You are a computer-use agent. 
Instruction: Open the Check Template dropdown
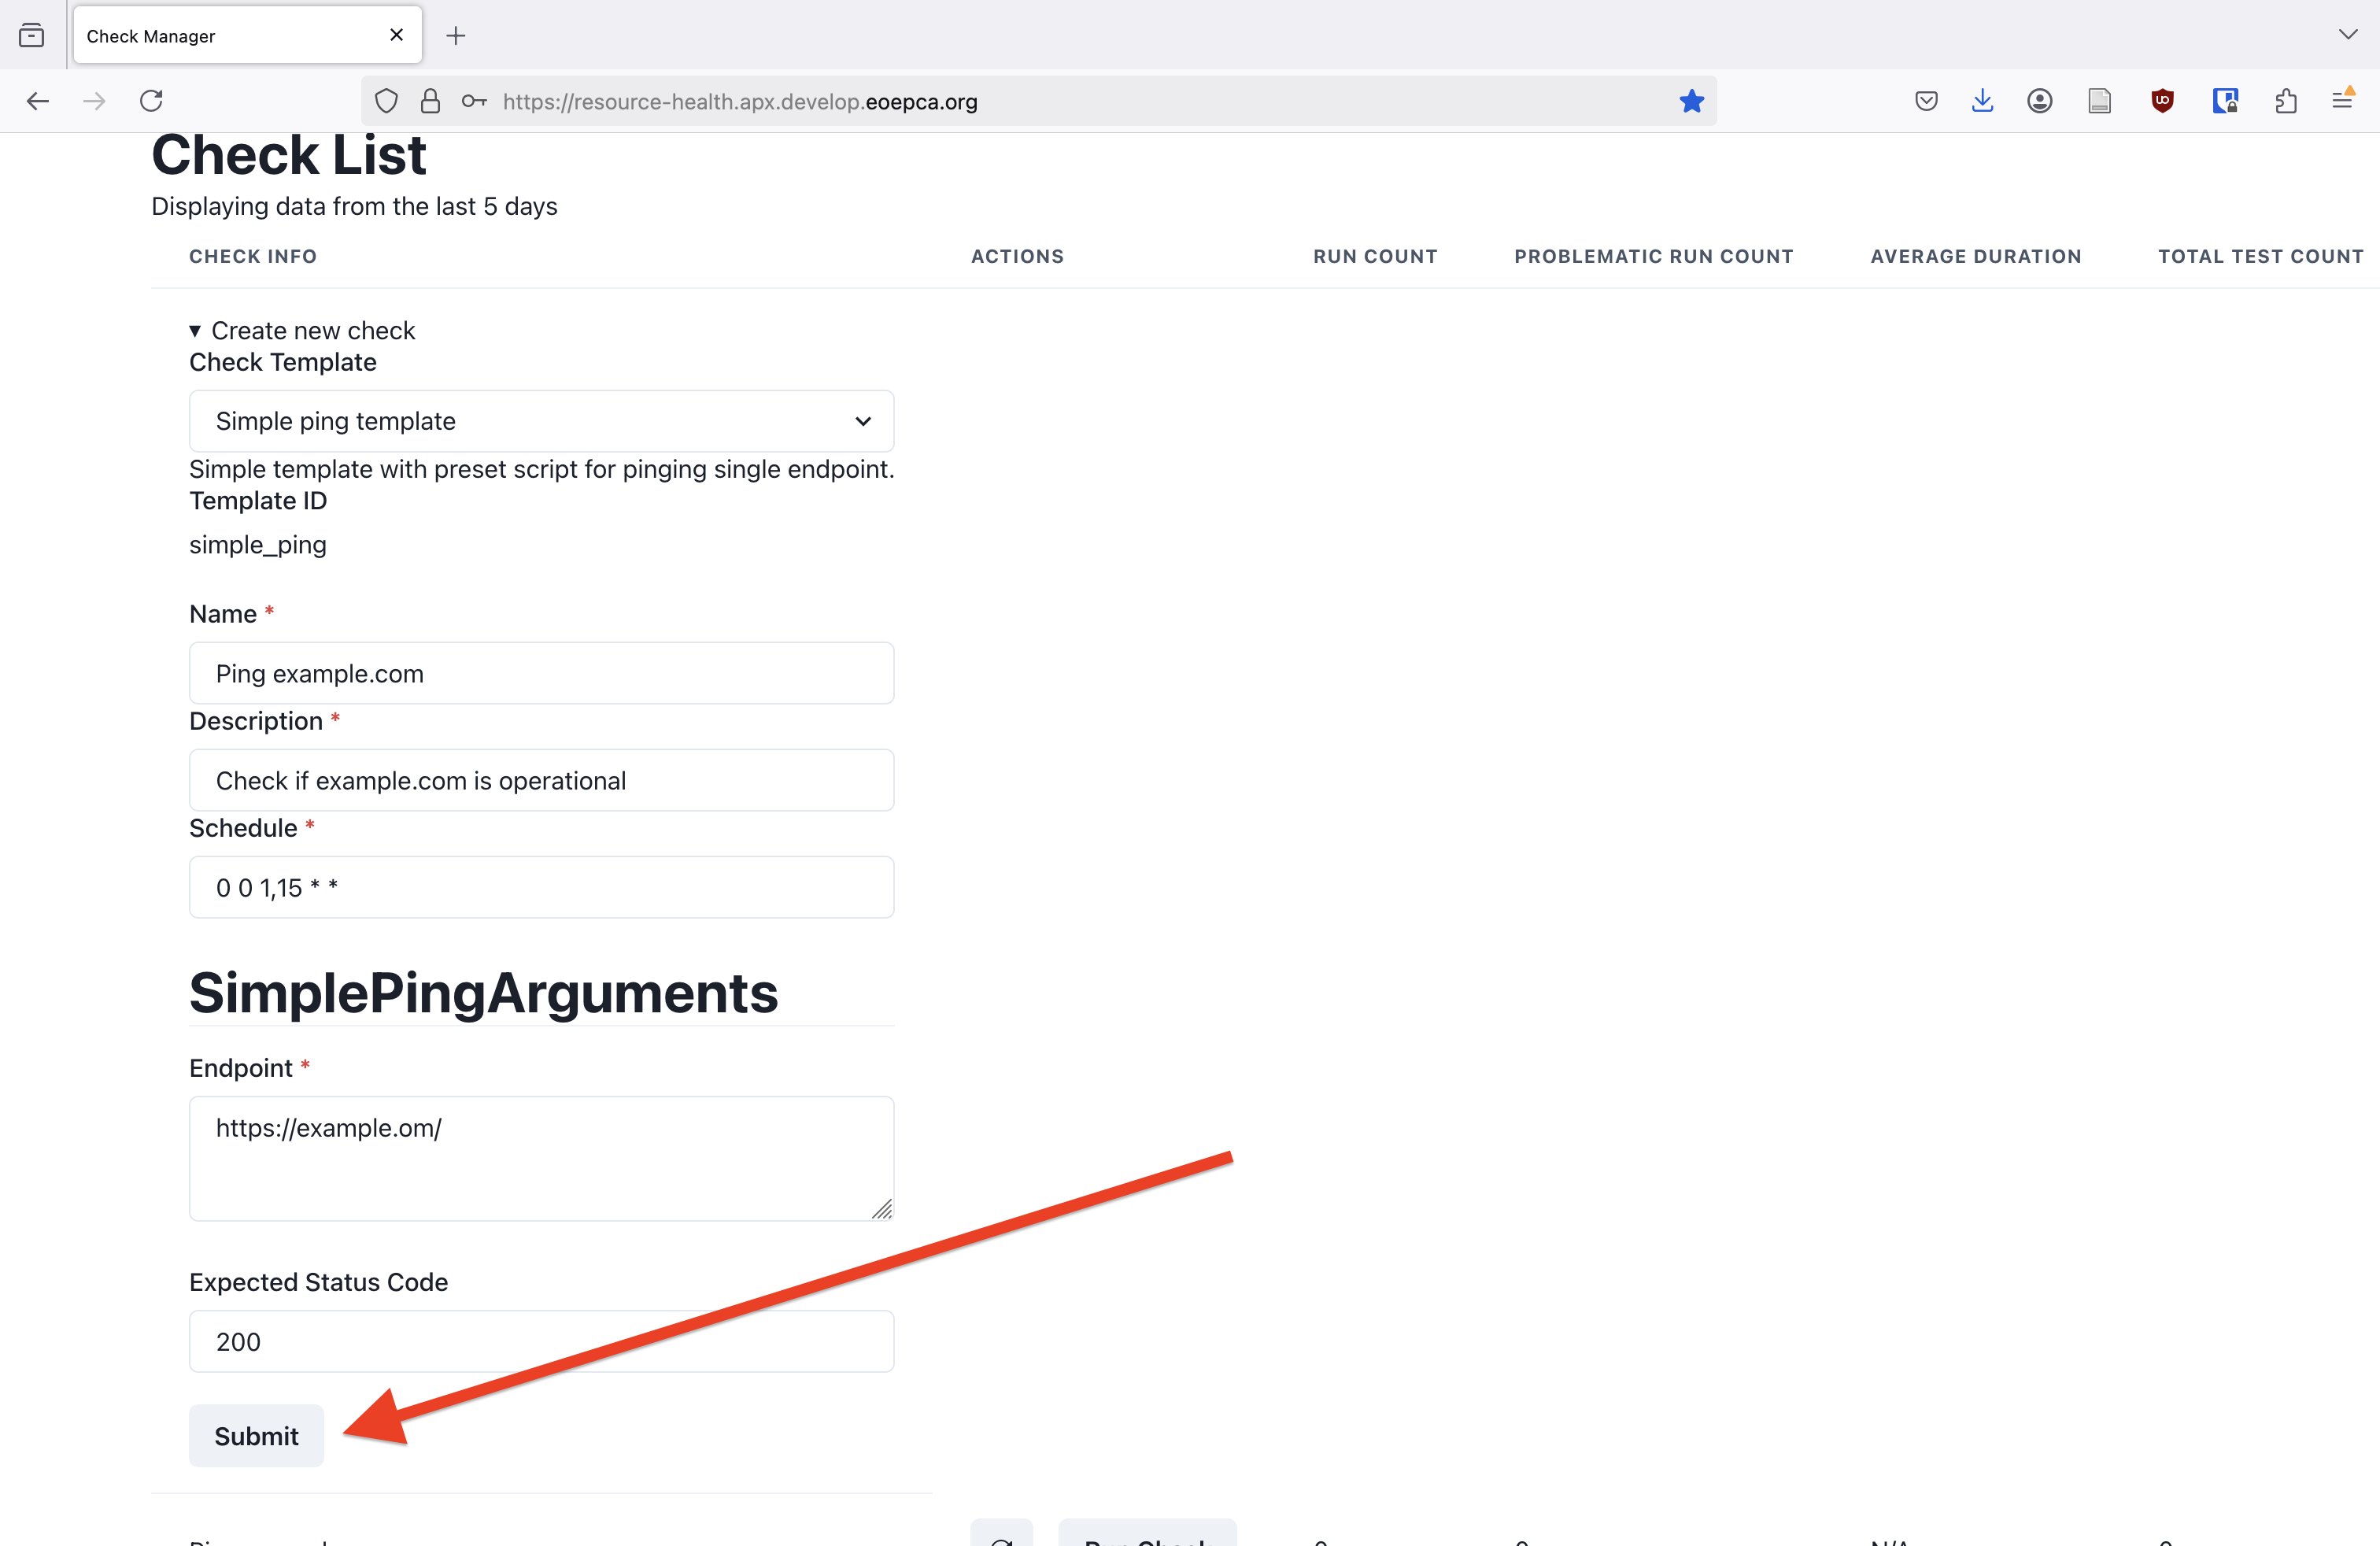(541, 421)
